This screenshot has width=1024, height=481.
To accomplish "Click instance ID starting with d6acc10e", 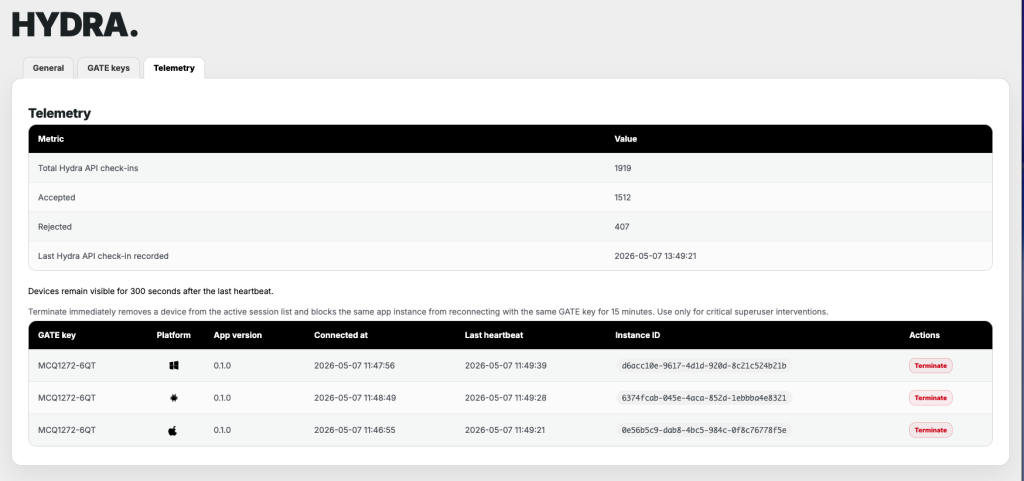I will tap(704, 365).
